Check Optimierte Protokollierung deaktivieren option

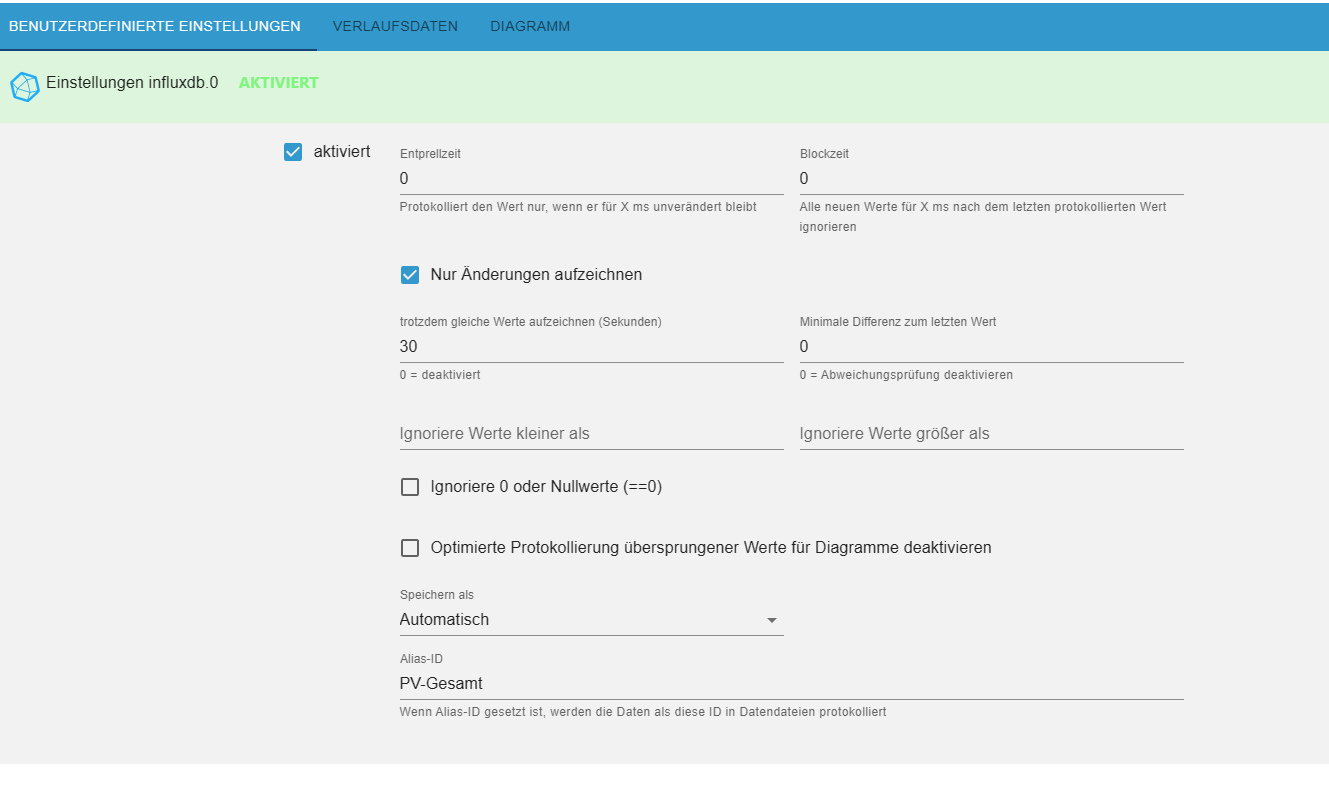[x=410, y=548]
